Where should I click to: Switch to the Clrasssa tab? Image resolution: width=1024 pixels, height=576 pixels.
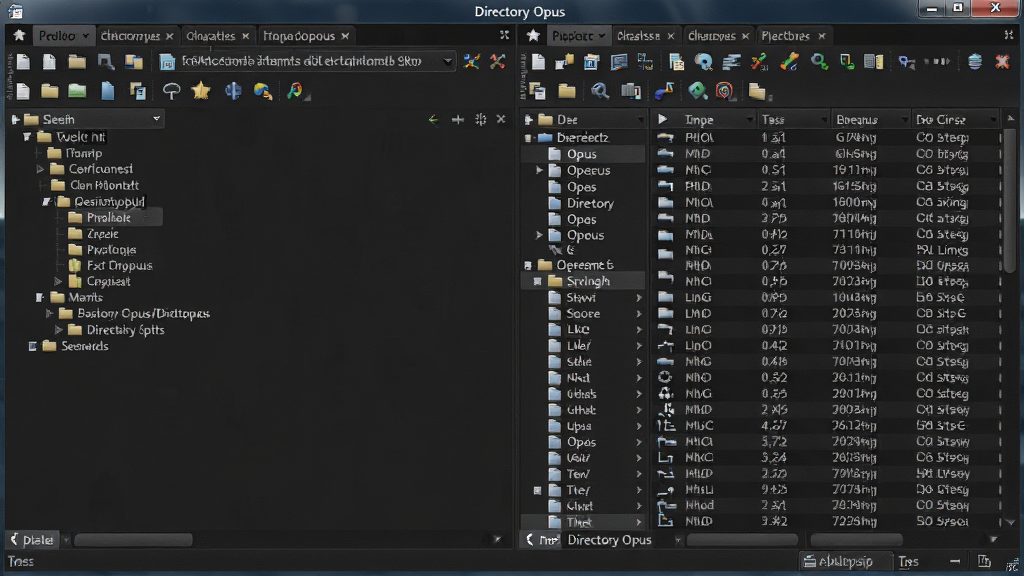click(638, 36)
